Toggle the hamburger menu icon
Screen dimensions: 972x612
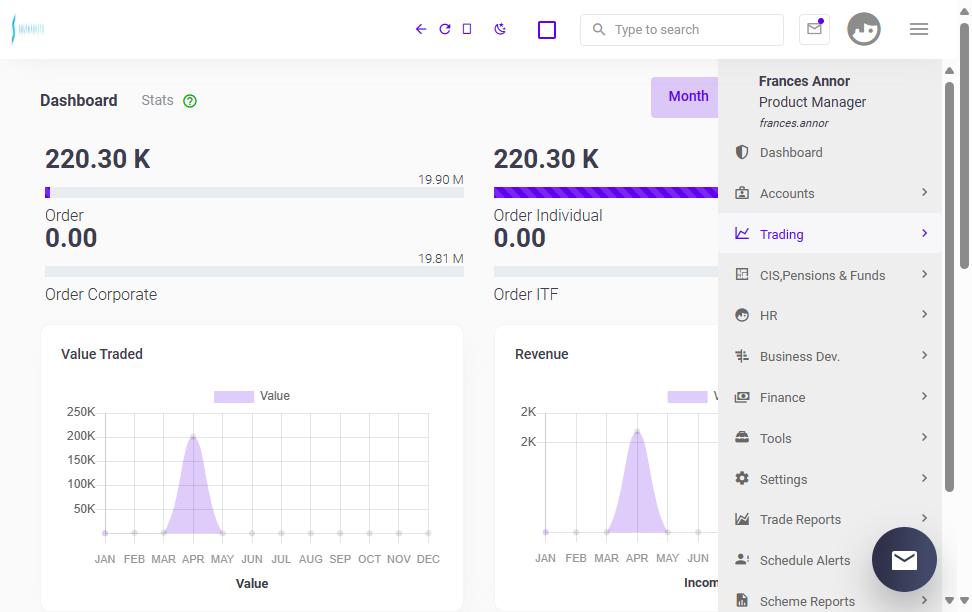click(x=919, y=29)
